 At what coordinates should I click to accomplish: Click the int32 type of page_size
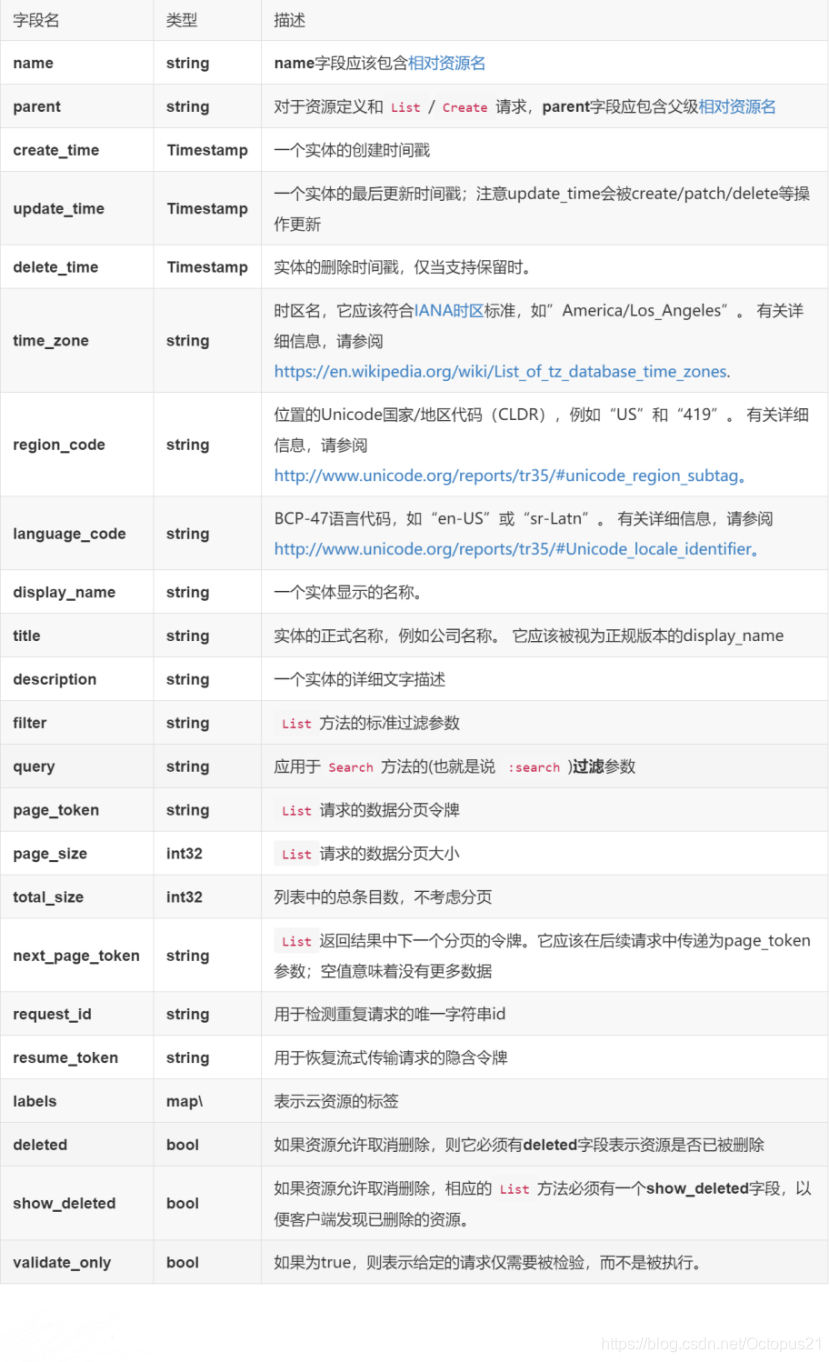184,854
